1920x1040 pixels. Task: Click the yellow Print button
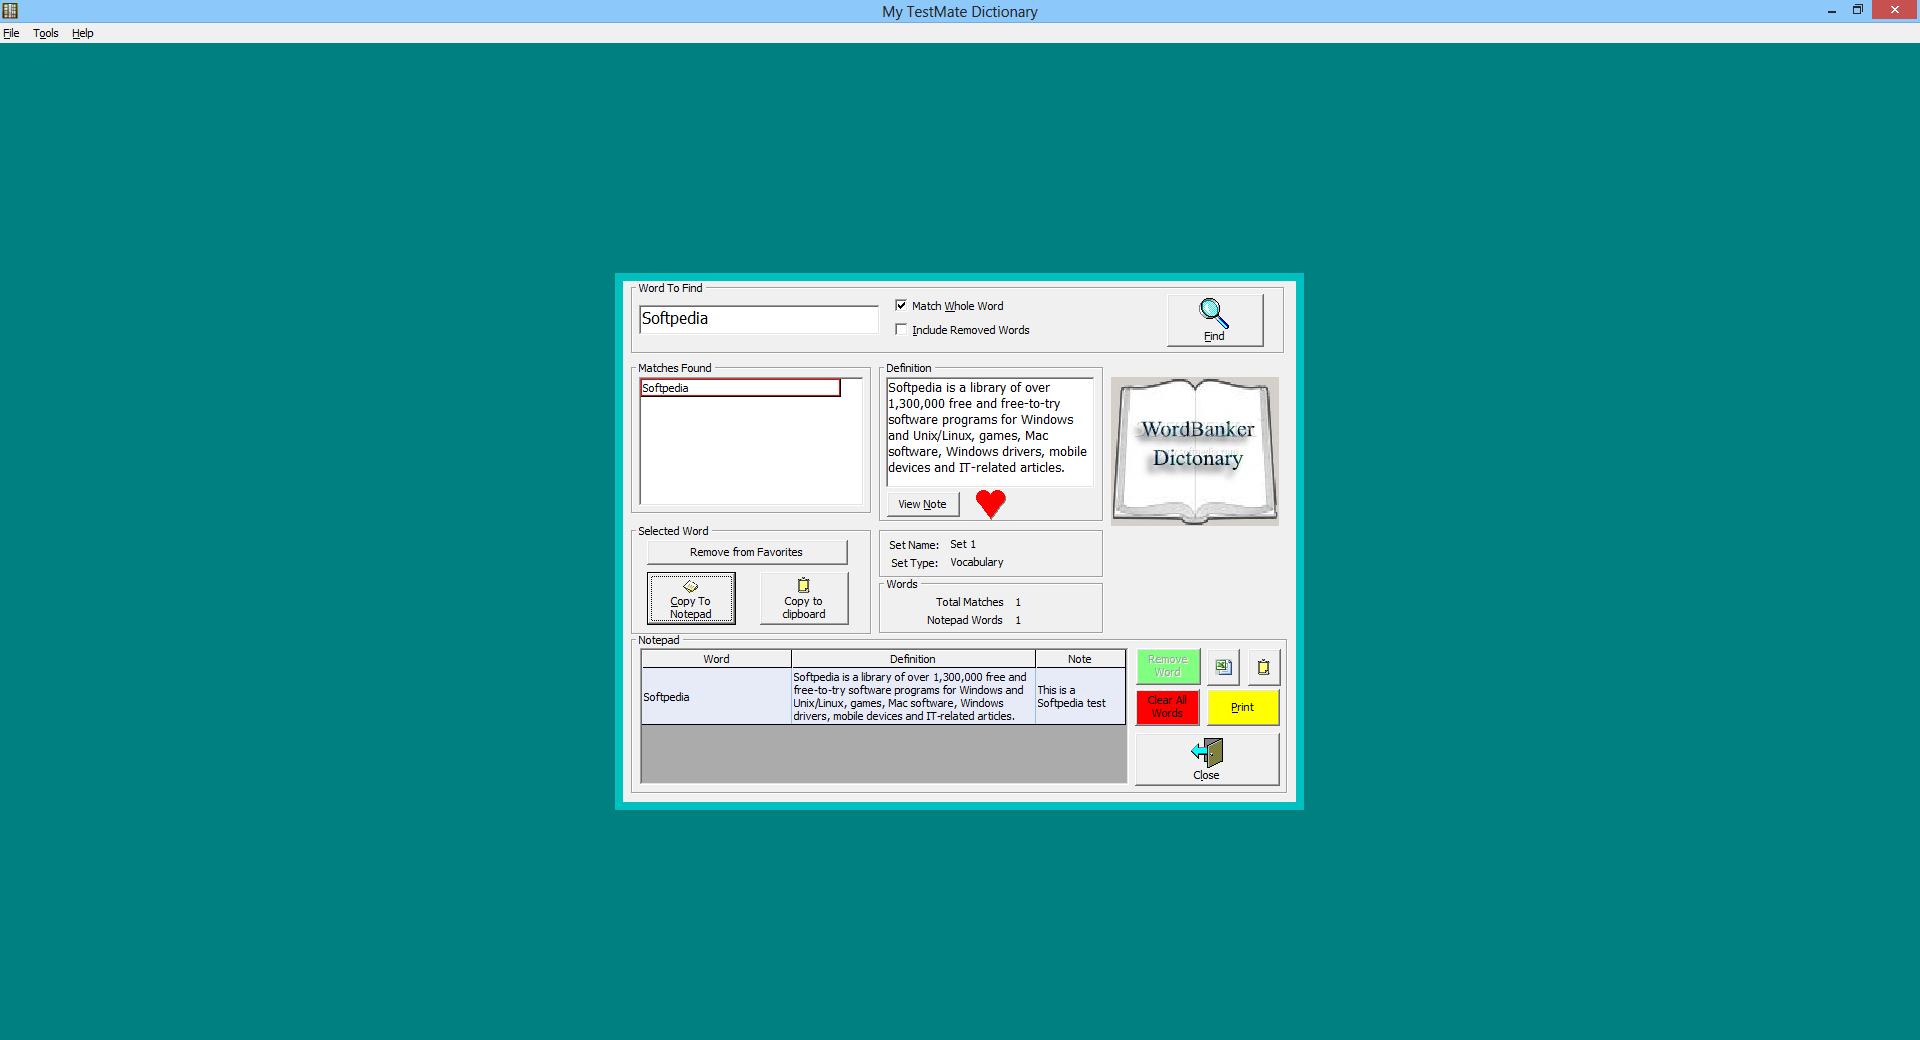pyautogui.click(x=1243, y=707)
